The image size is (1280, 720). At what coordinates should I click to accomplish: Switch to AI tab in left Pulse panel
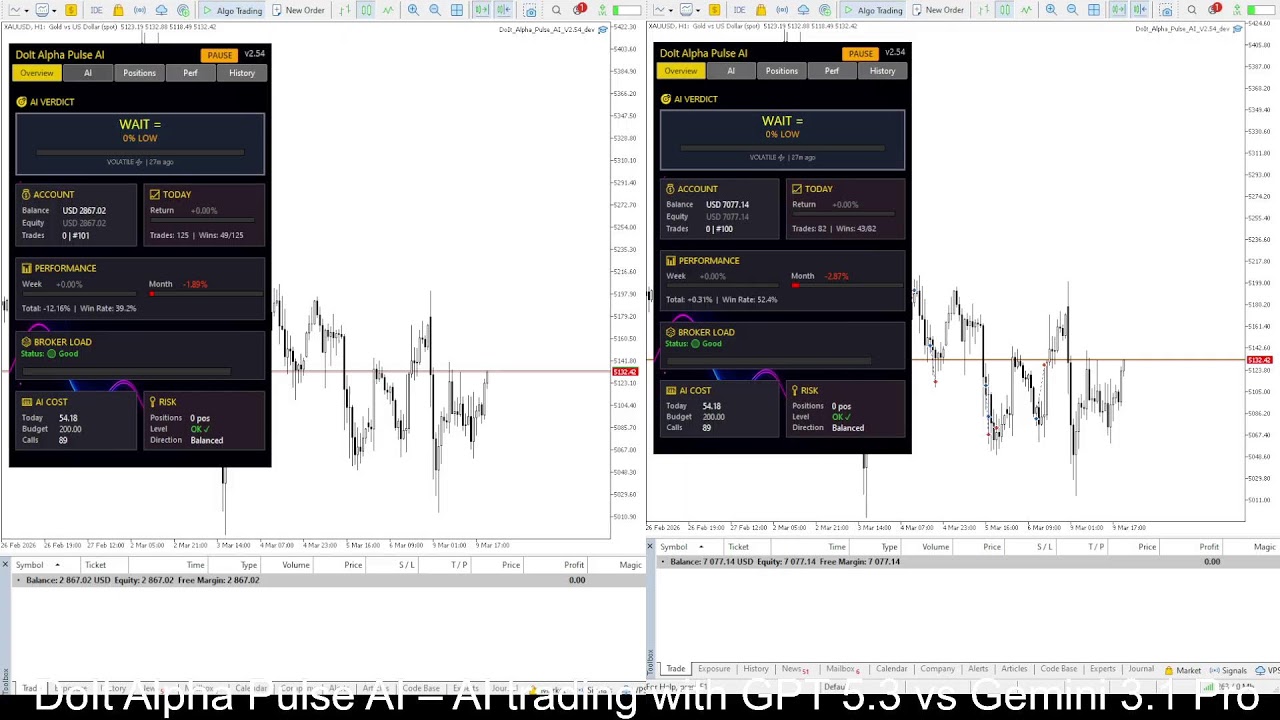click(x=88, y=73)
